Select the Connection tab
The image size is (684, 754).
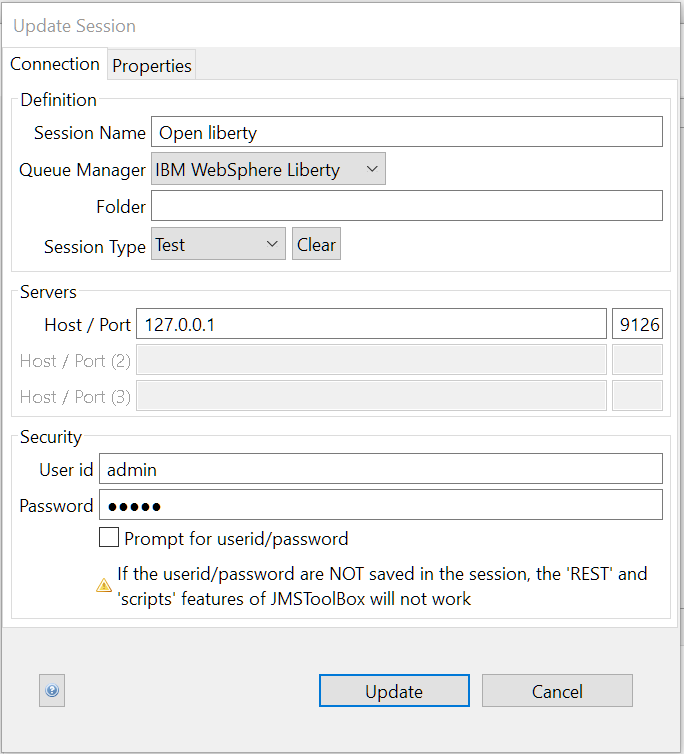click(x=55, y=64)
